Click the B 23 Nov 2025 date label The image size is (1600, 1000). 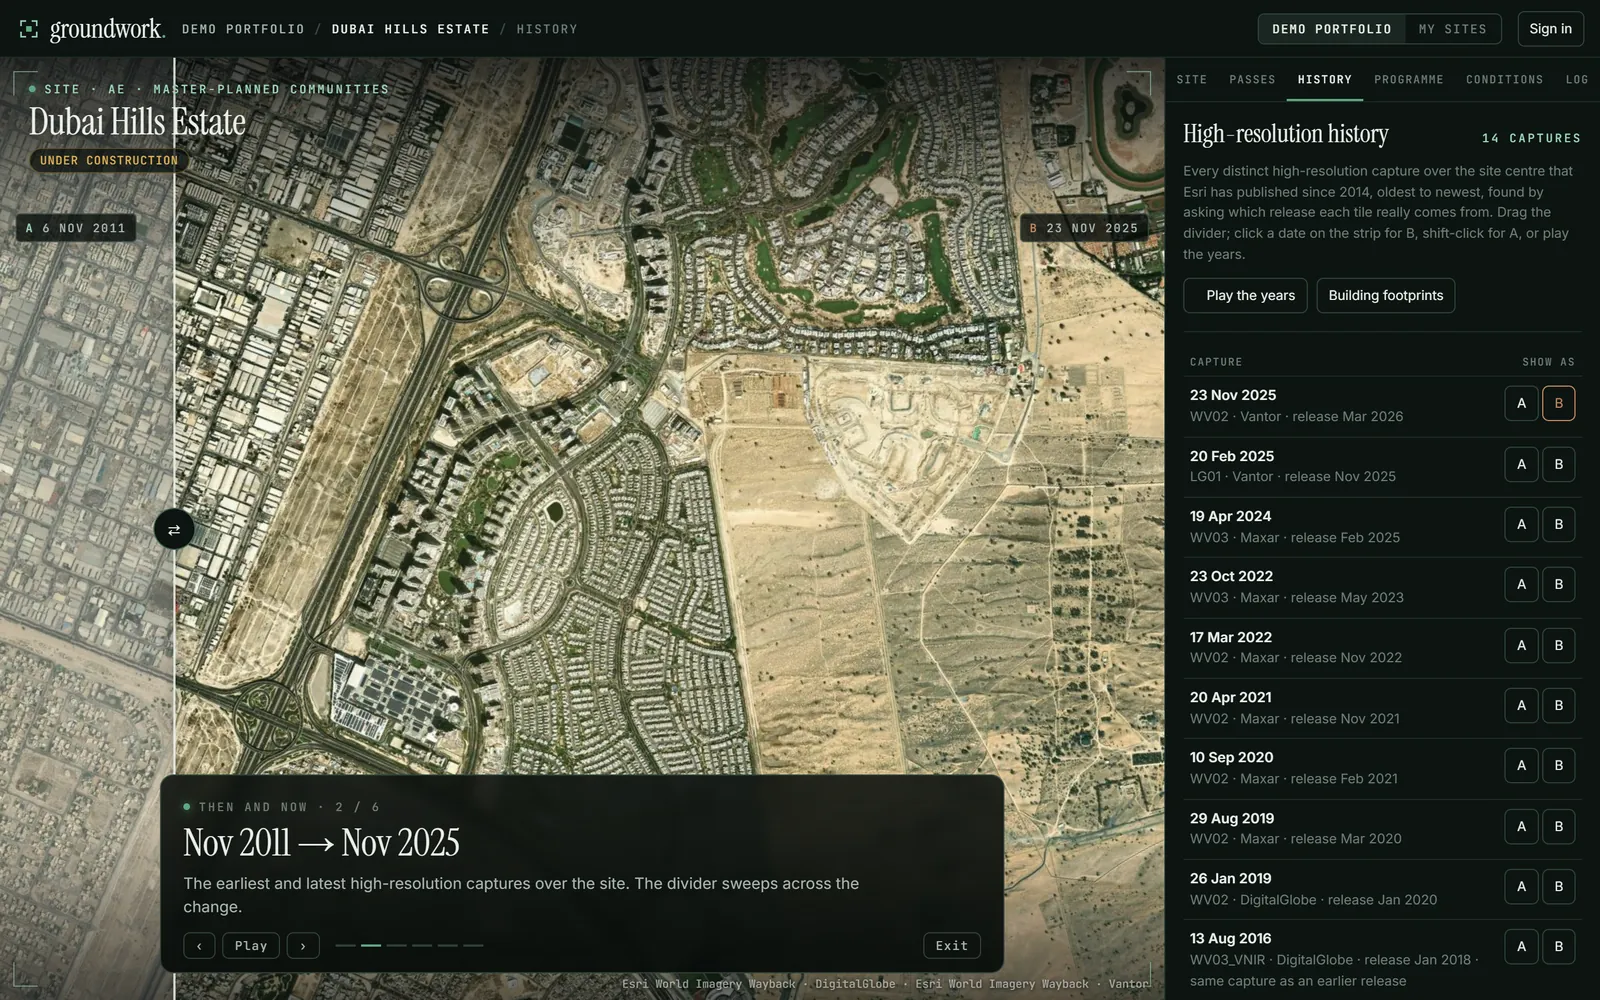tap(1084, 228)
